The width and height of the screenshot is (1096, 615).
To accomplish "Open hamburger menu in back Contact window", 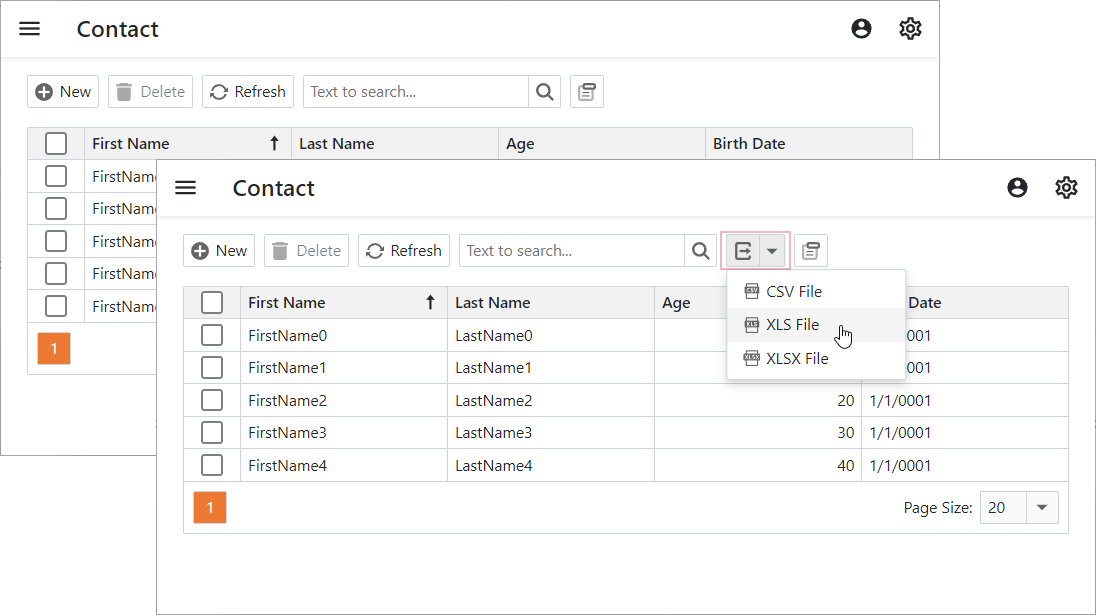I will [29, 29].
